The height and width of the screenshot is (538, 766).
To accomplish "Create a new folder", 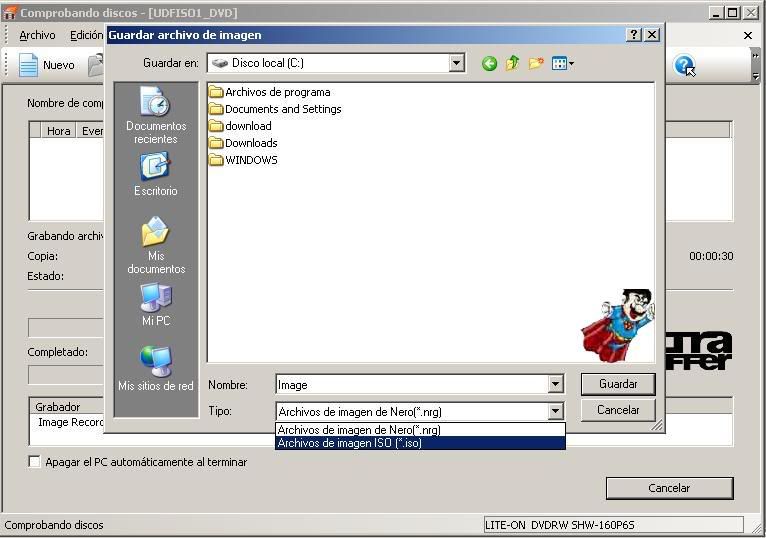I will coord(536,63).
